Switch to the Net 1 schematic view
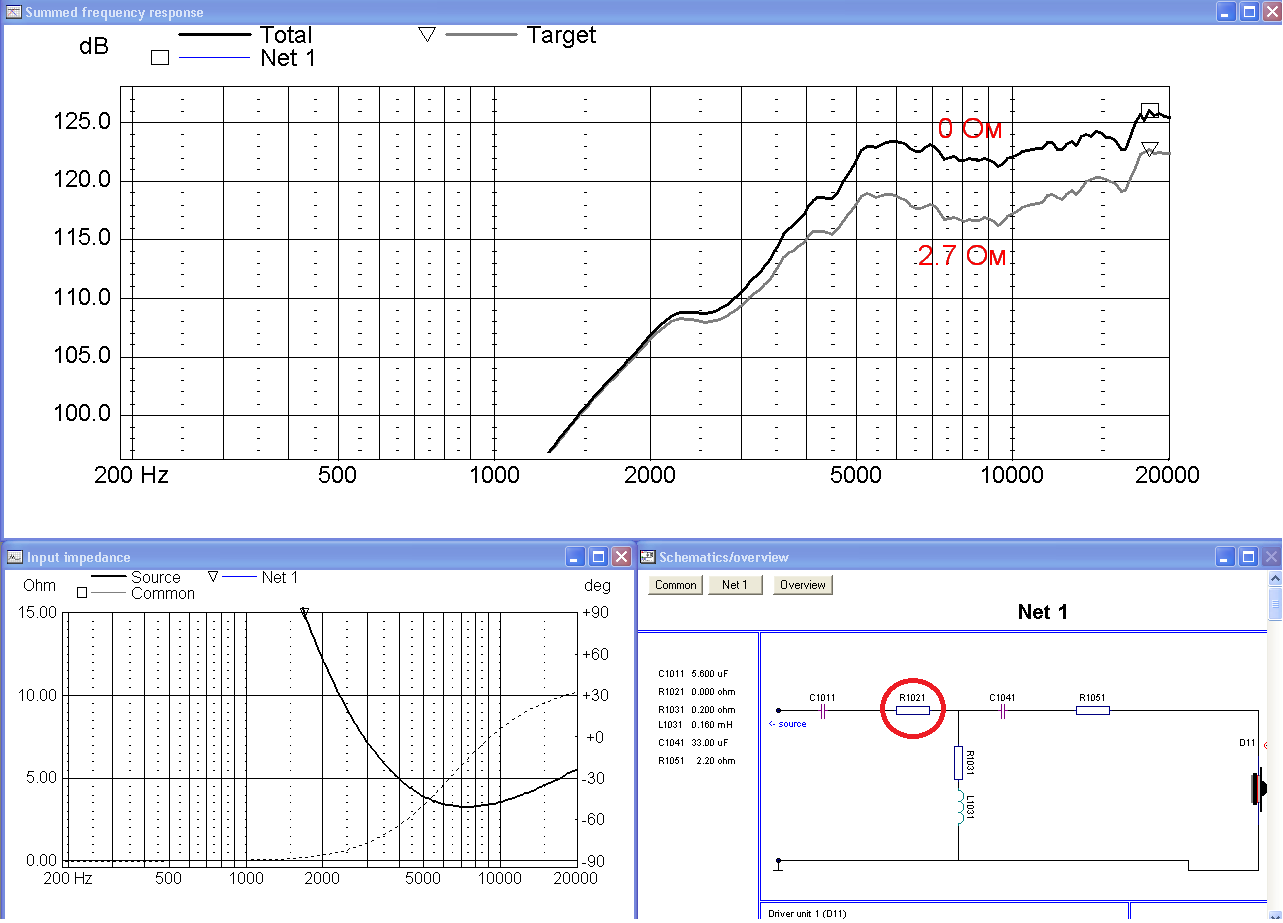 pos(735,585)
